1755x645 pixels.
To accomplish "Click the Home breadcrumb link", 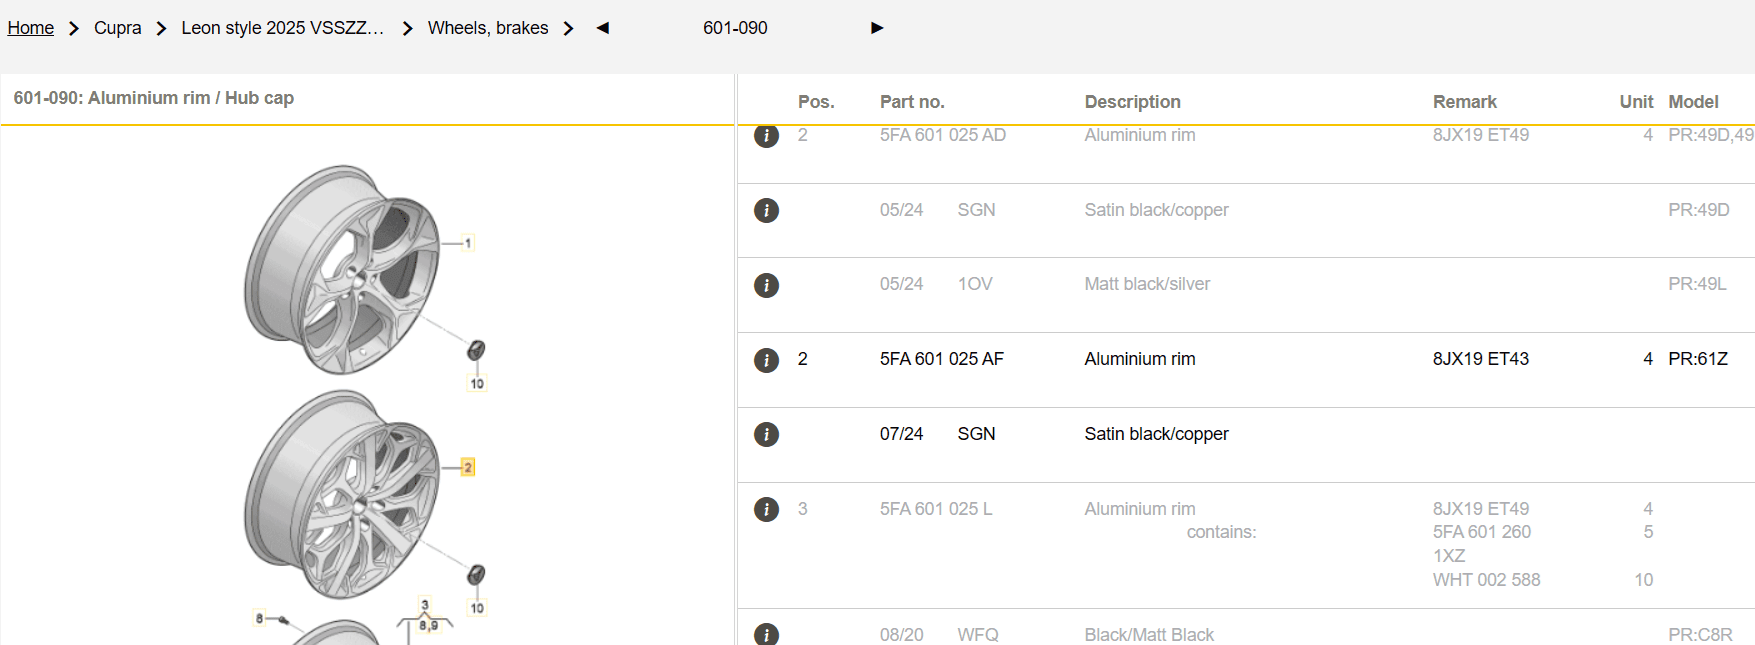I will [31, 28].
